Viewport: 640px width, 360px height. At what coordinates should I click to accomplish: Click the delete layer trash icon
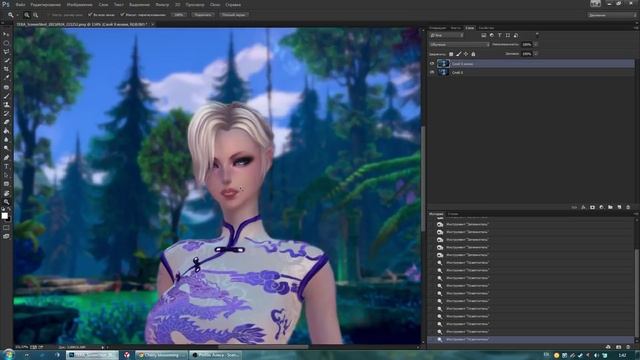click(628, 207)
